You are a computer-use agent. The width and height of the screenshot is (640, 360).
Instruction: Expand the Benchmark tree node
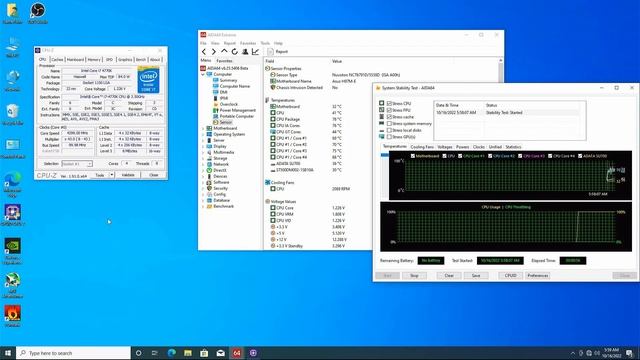(203, 206)
